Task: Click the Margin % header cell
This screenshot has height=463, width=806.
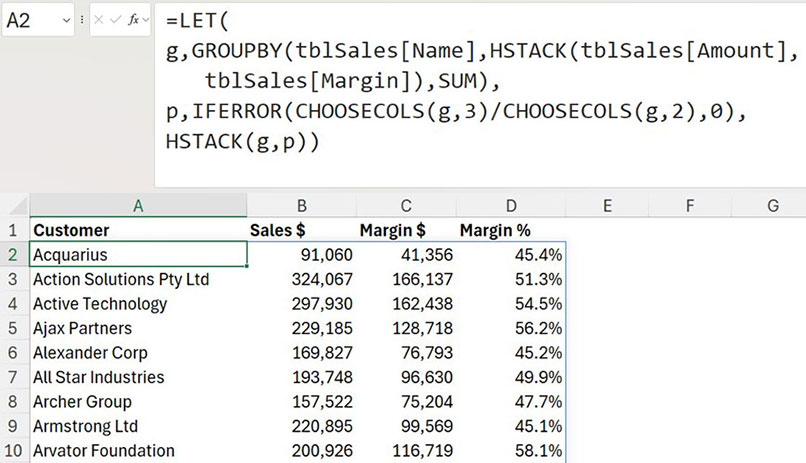Action: coord(511,230)
